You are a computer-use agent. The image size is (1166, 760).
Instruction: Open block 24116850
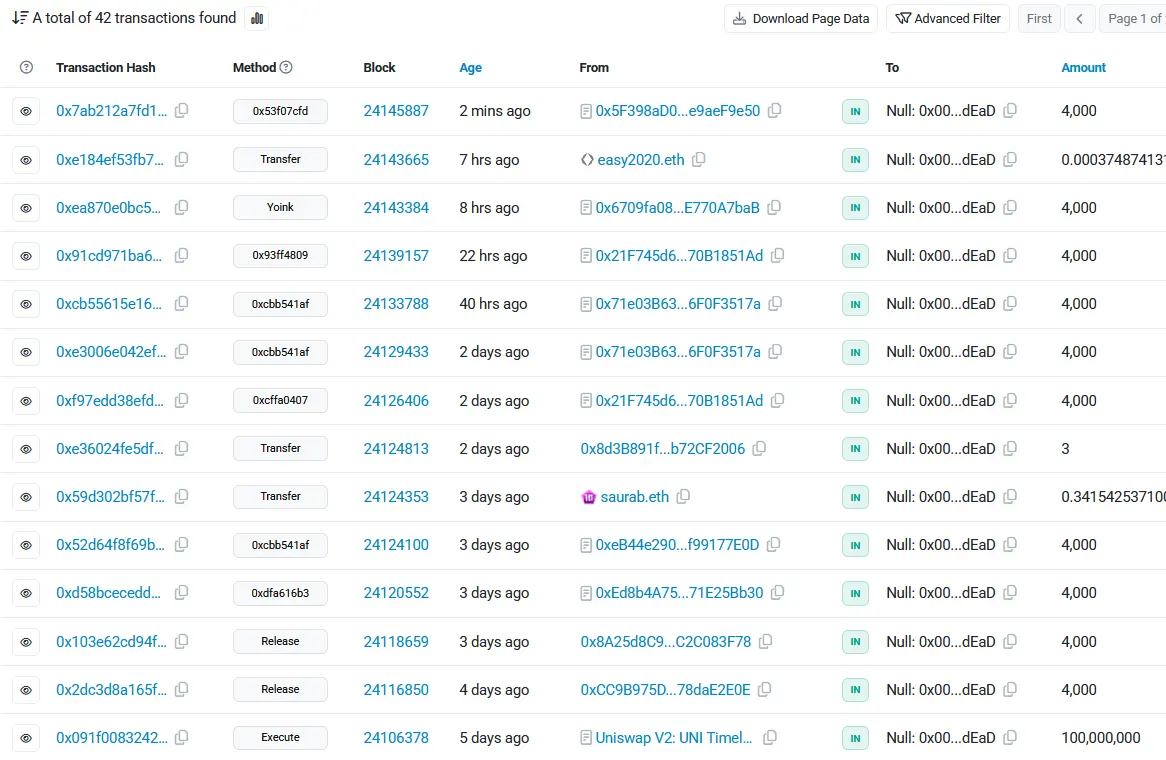click(396, 689)
